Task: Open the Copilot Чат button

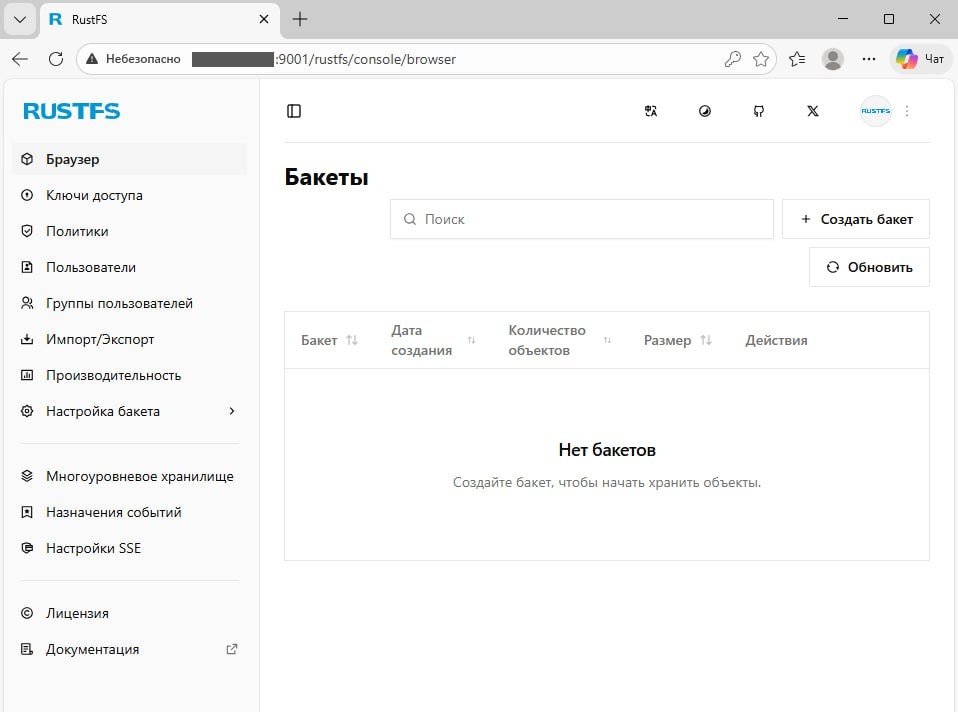Action: click(x=921, y=59)
